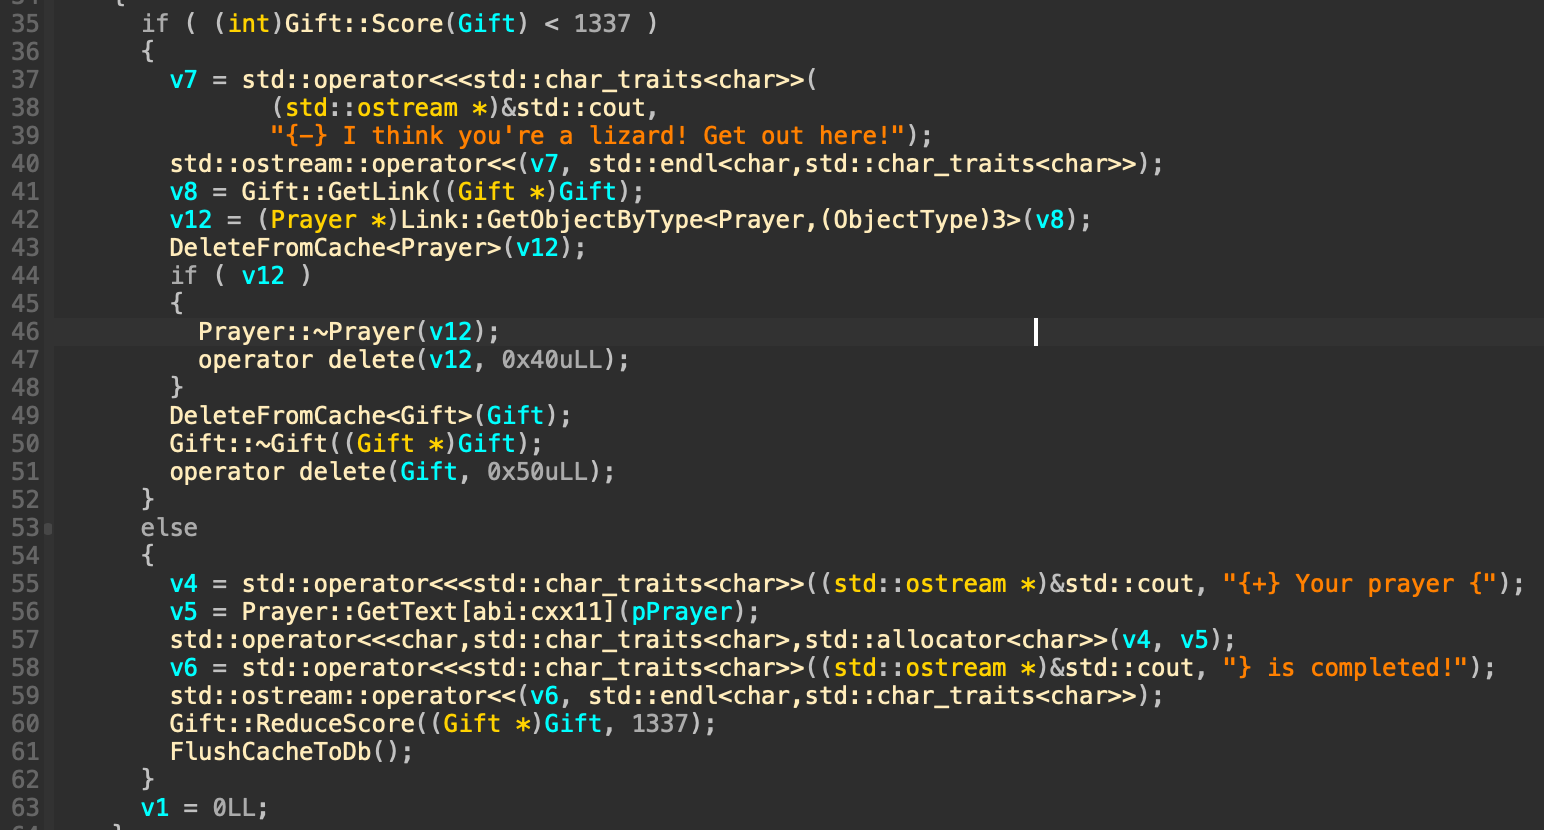
Task: Select the "} is completed!" string
Action: point(1345,667)
